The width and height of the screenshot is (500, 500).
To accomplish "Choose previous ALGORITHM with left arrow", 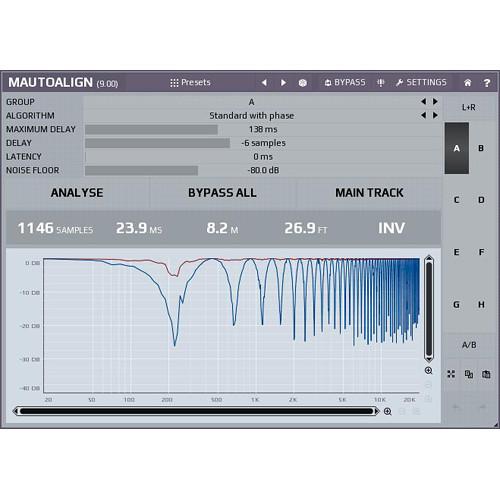I will tap(423, 115).
